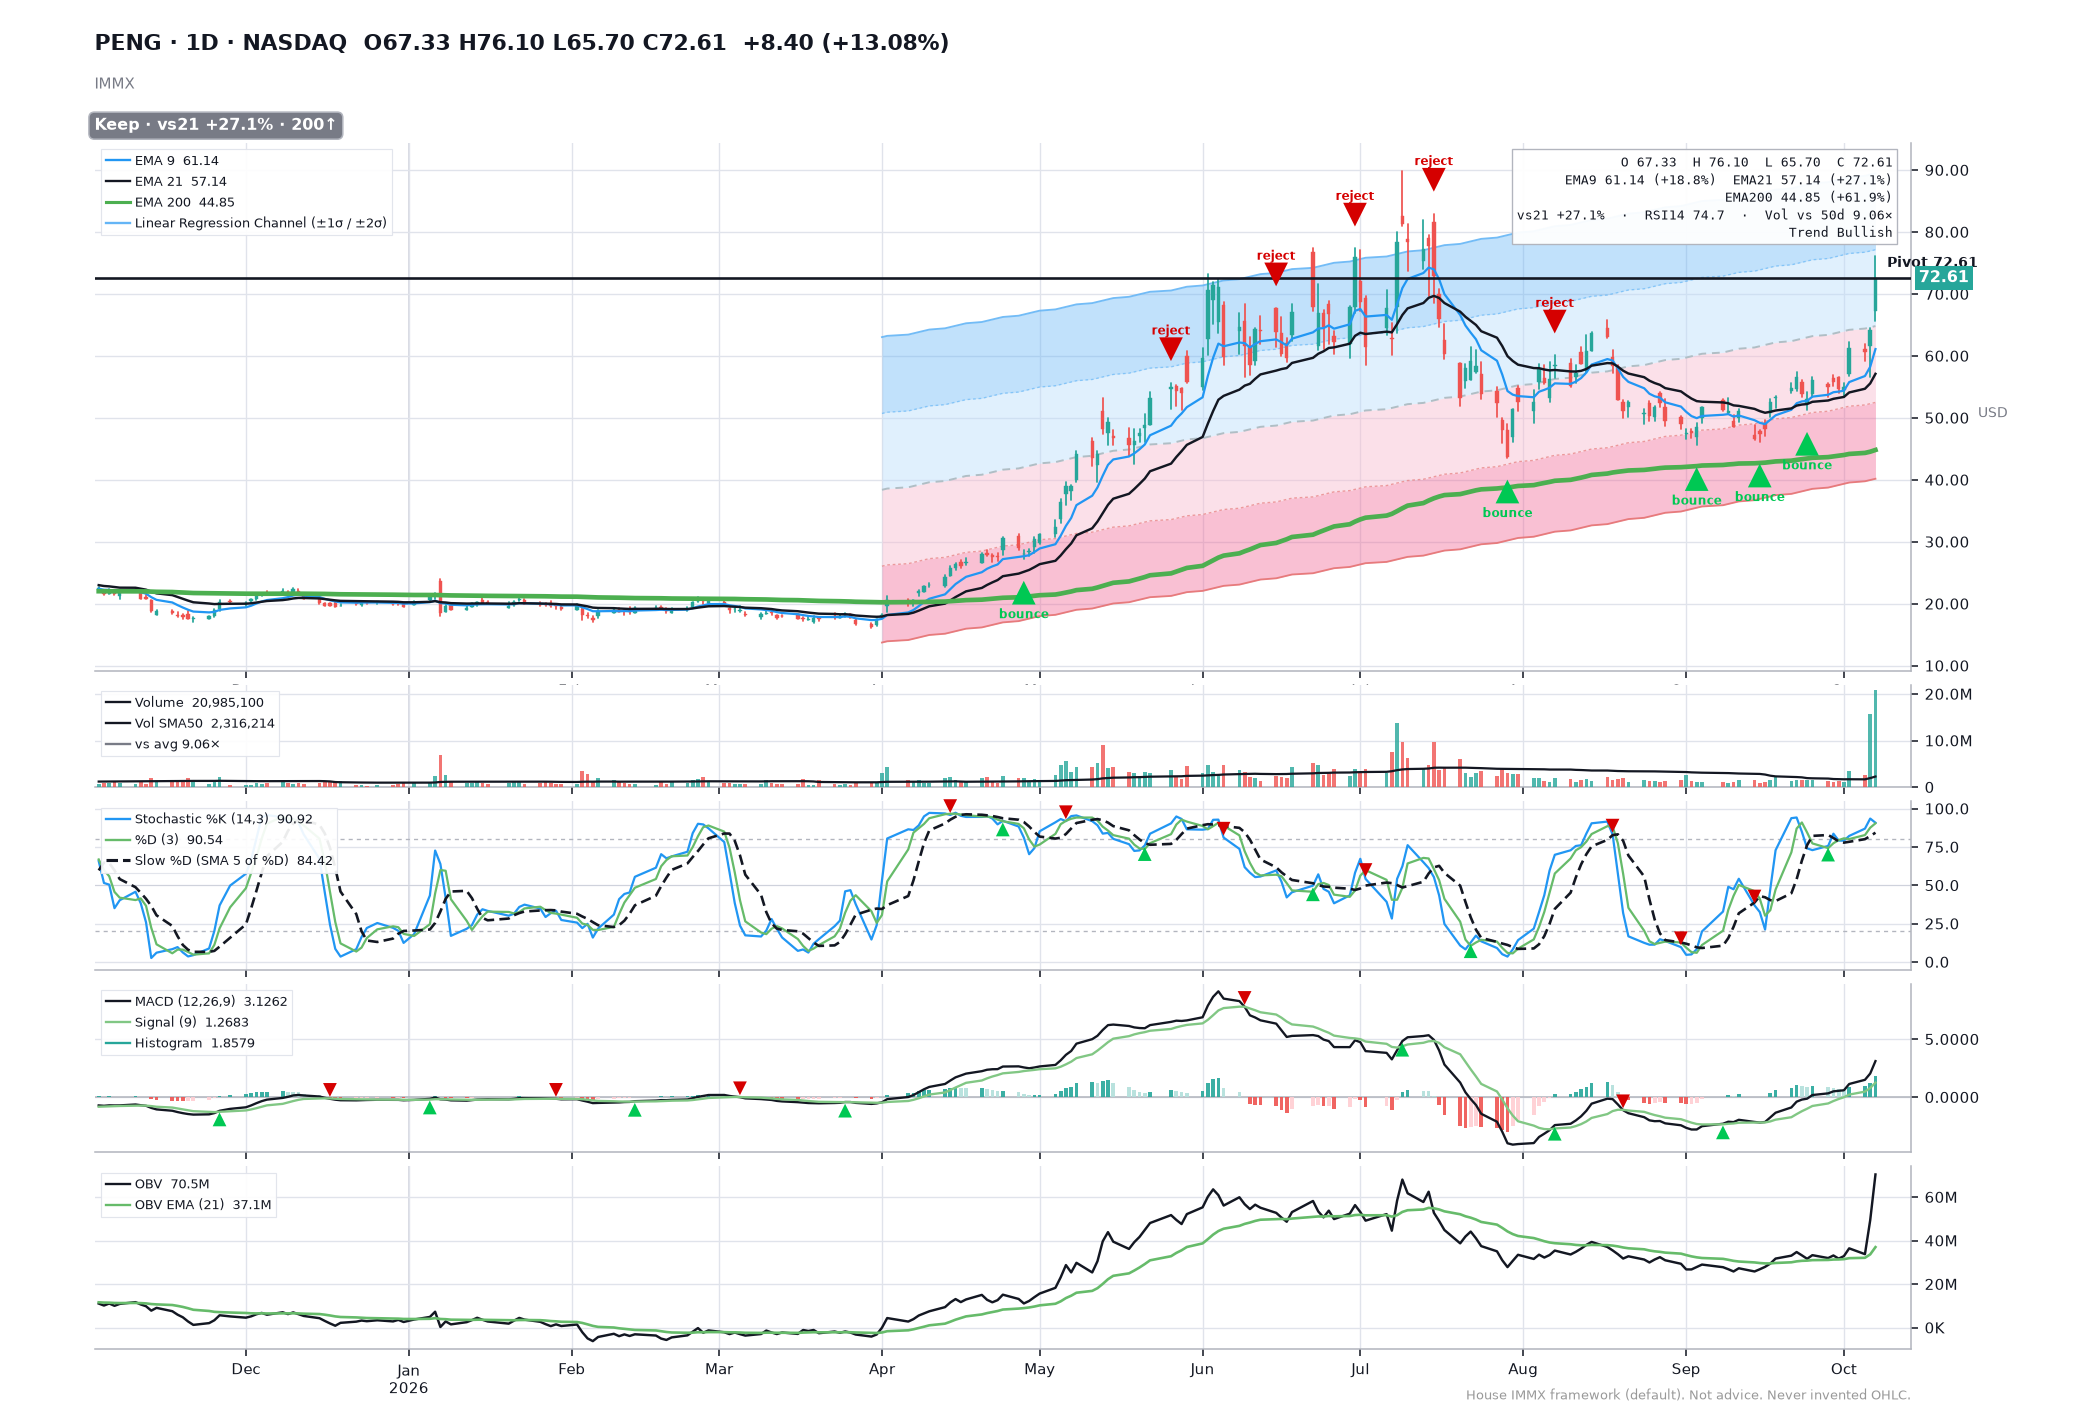This screenshot has height=1428, width=2100.
Task: Click the RSI14 74.7 readout
Action: 1684,215
